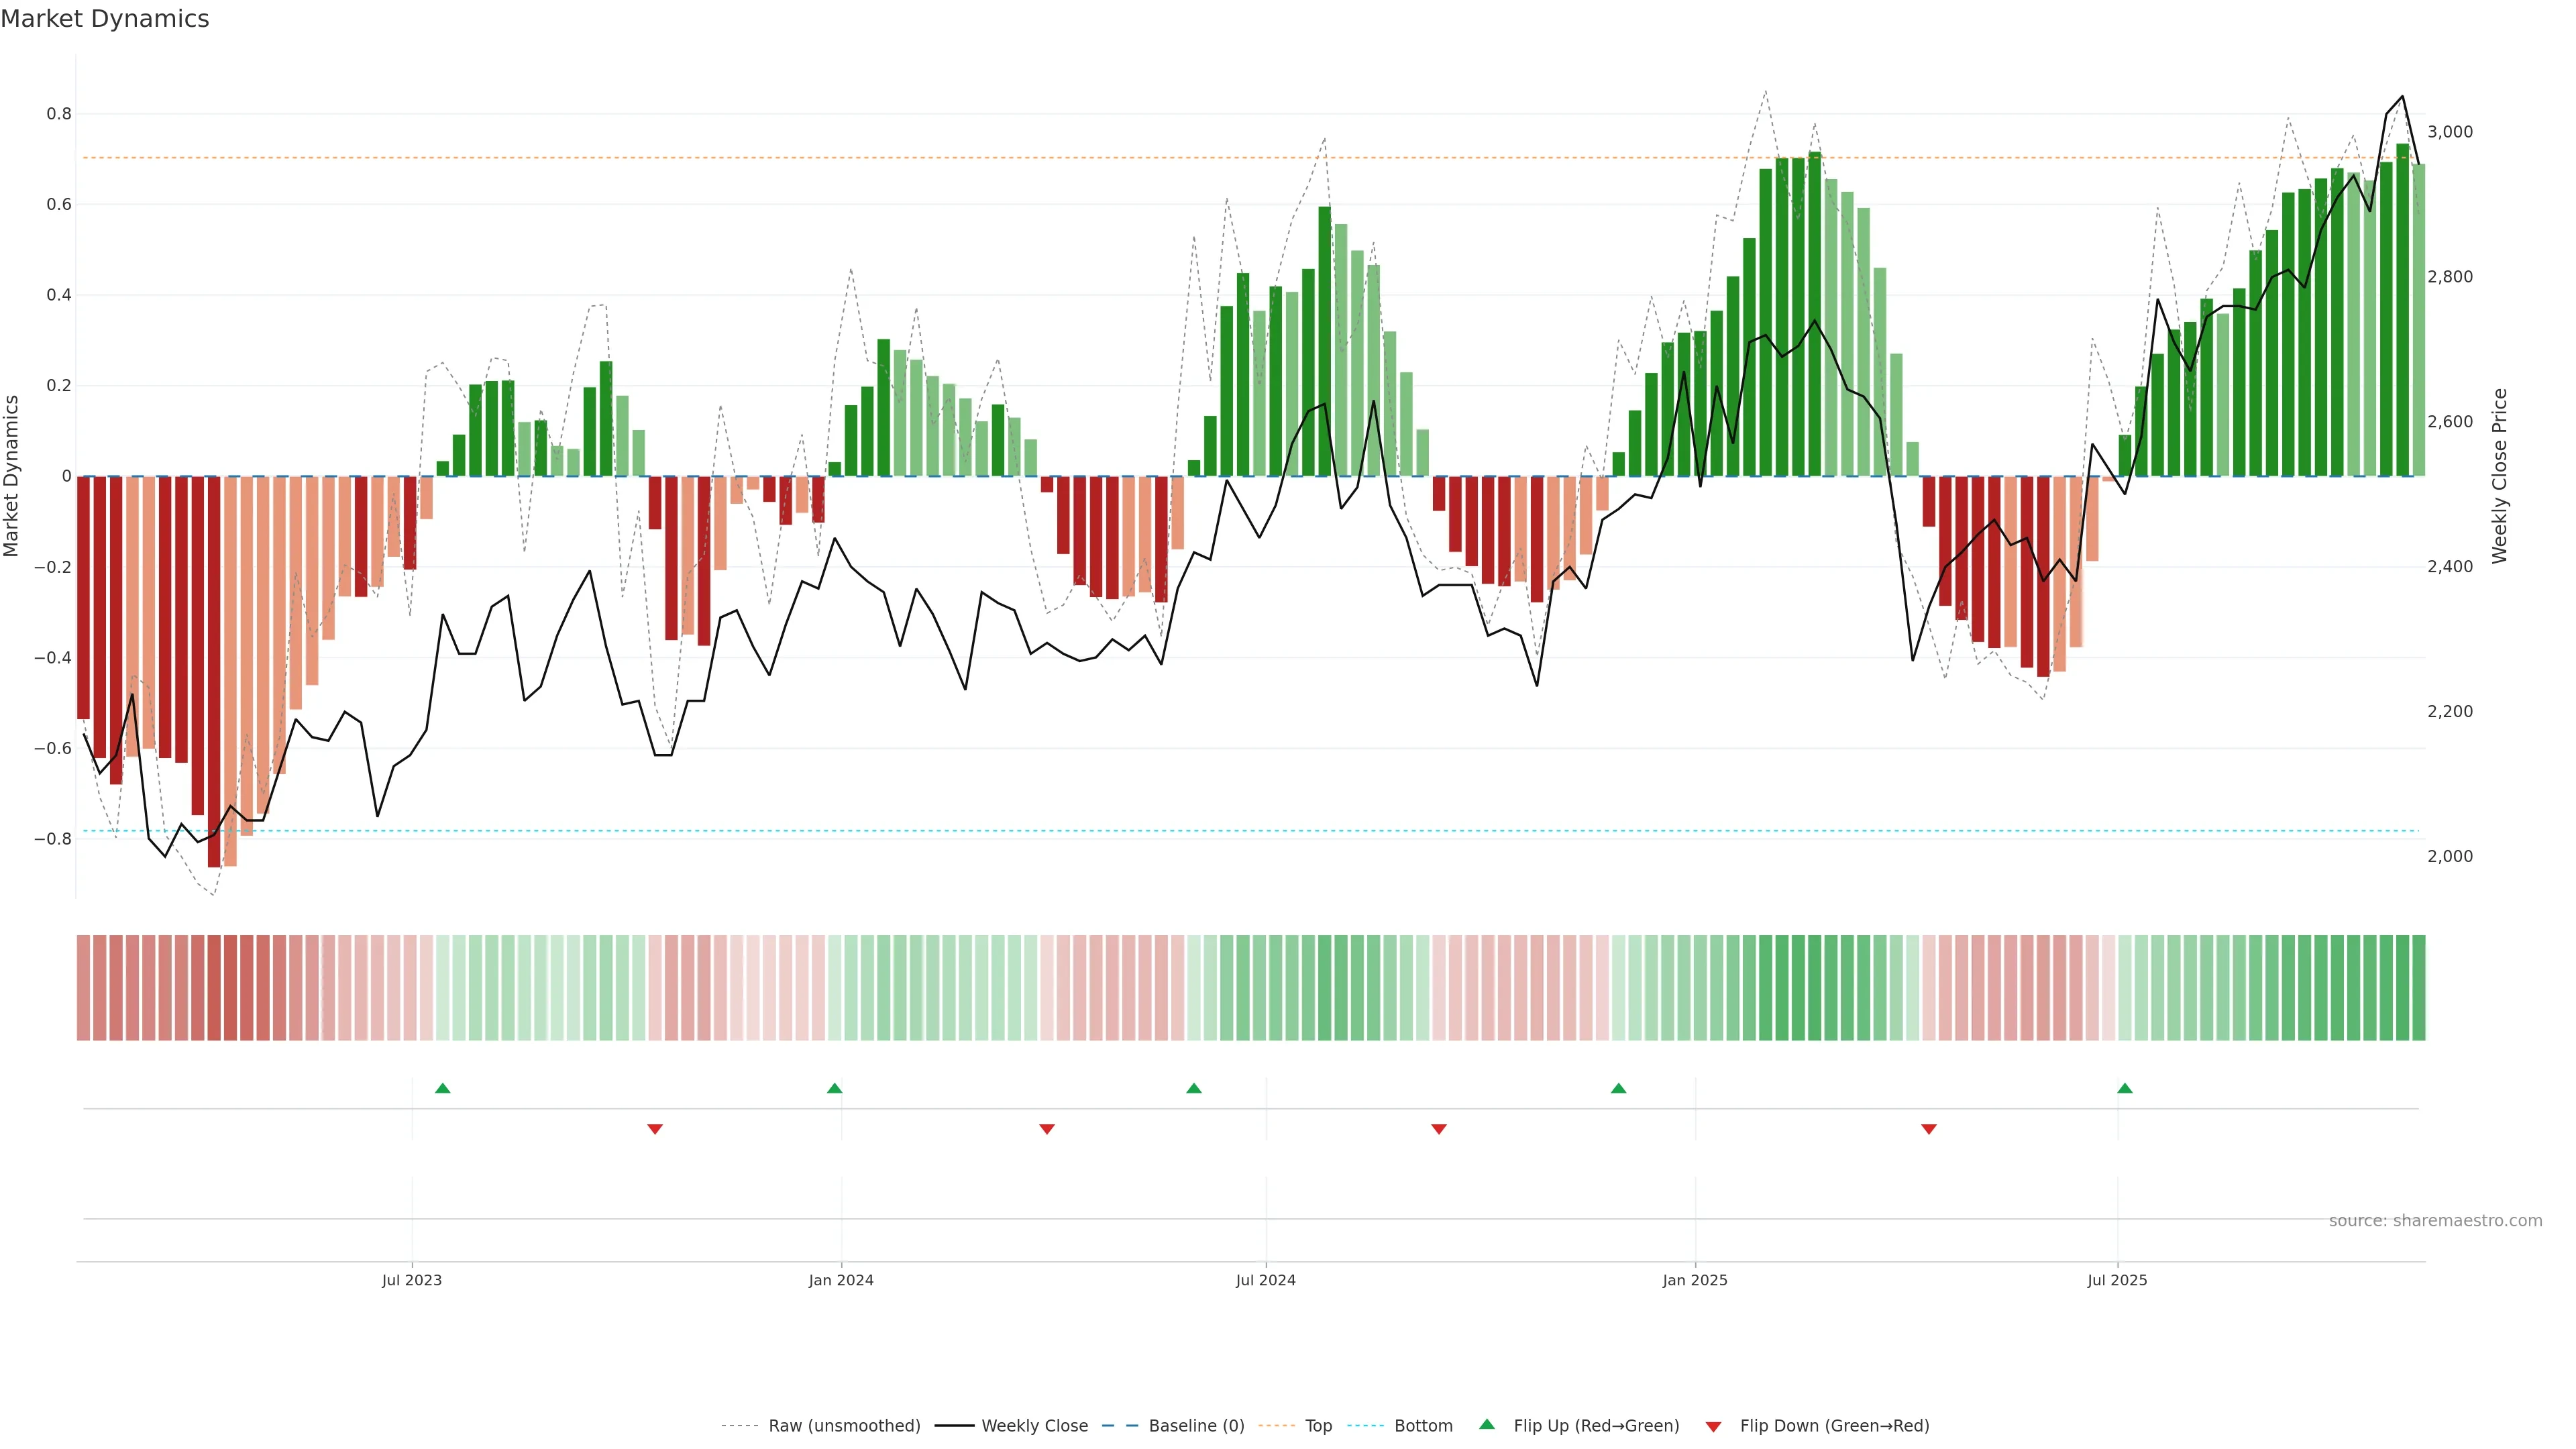Click the last green heatmap strip cell
2576x1449 pixels.
(2418, 988)
